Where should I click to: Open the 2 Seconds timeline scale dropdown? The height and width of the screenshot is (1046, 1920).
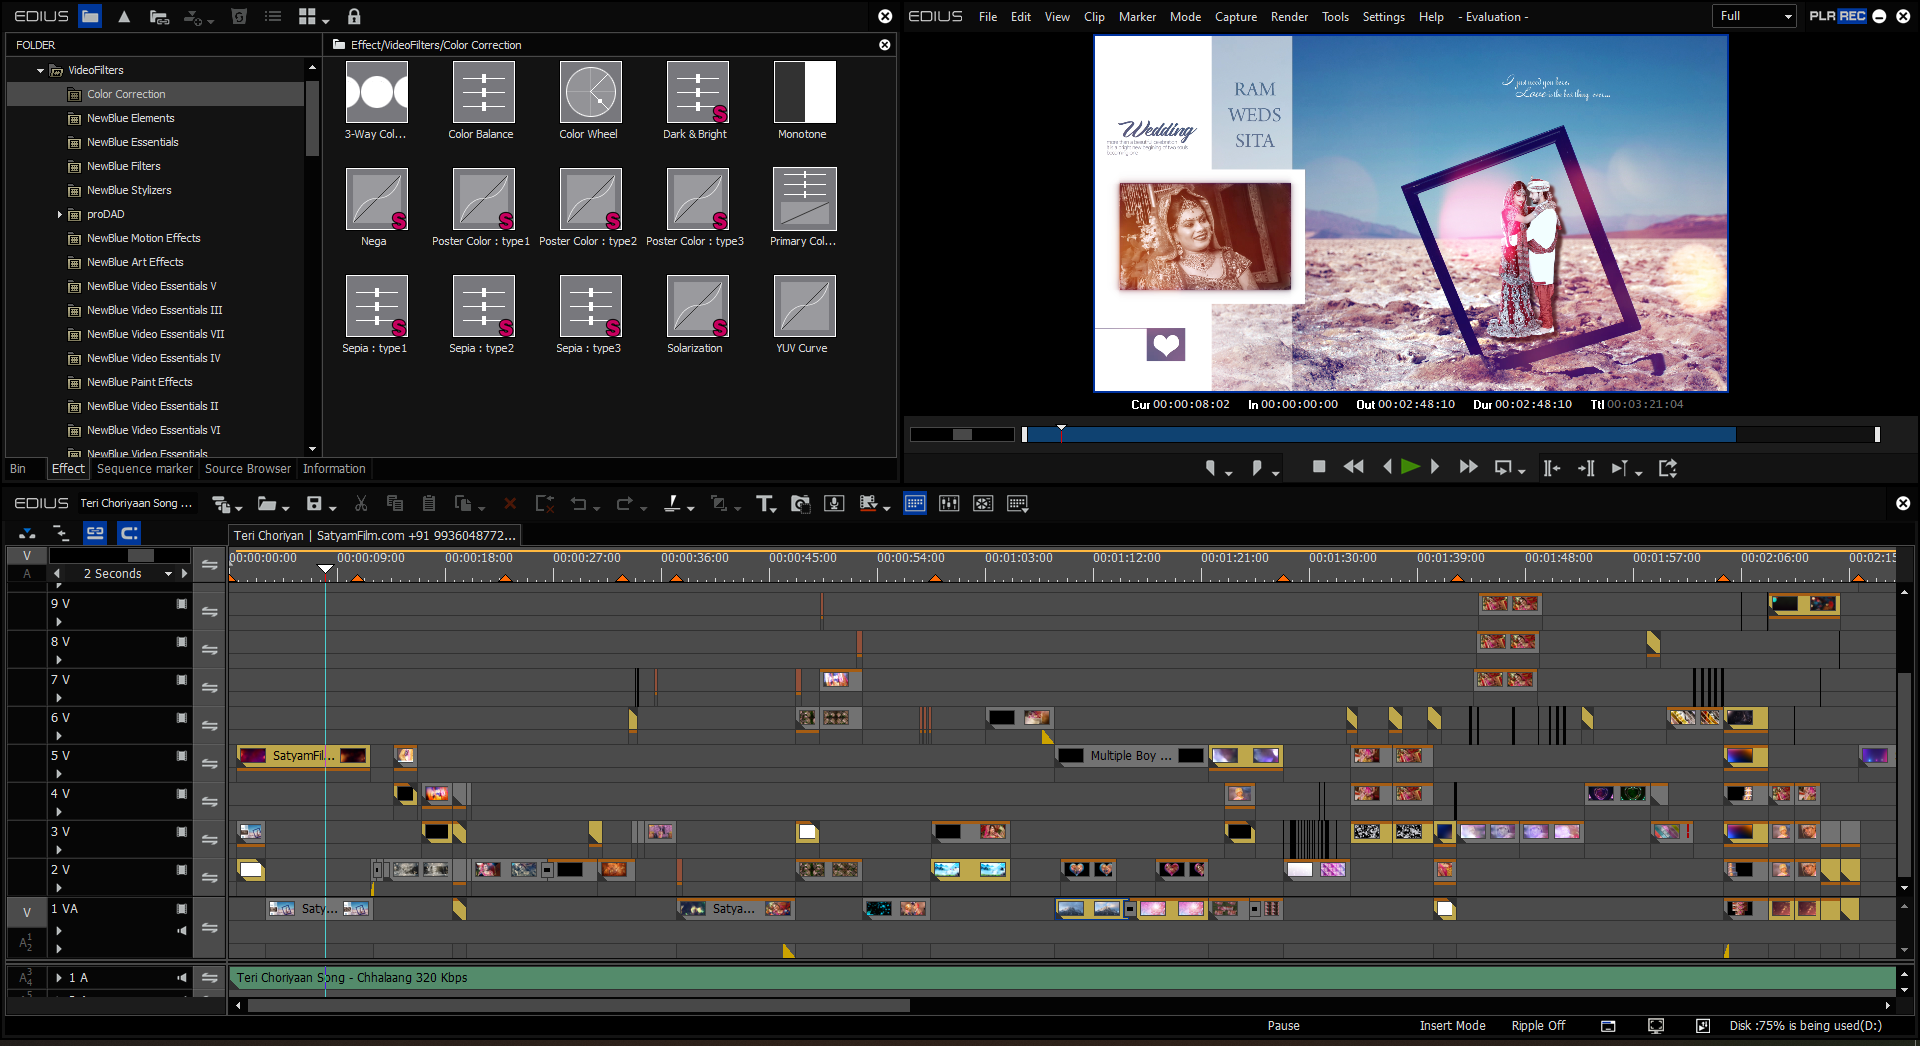point(168,574)
